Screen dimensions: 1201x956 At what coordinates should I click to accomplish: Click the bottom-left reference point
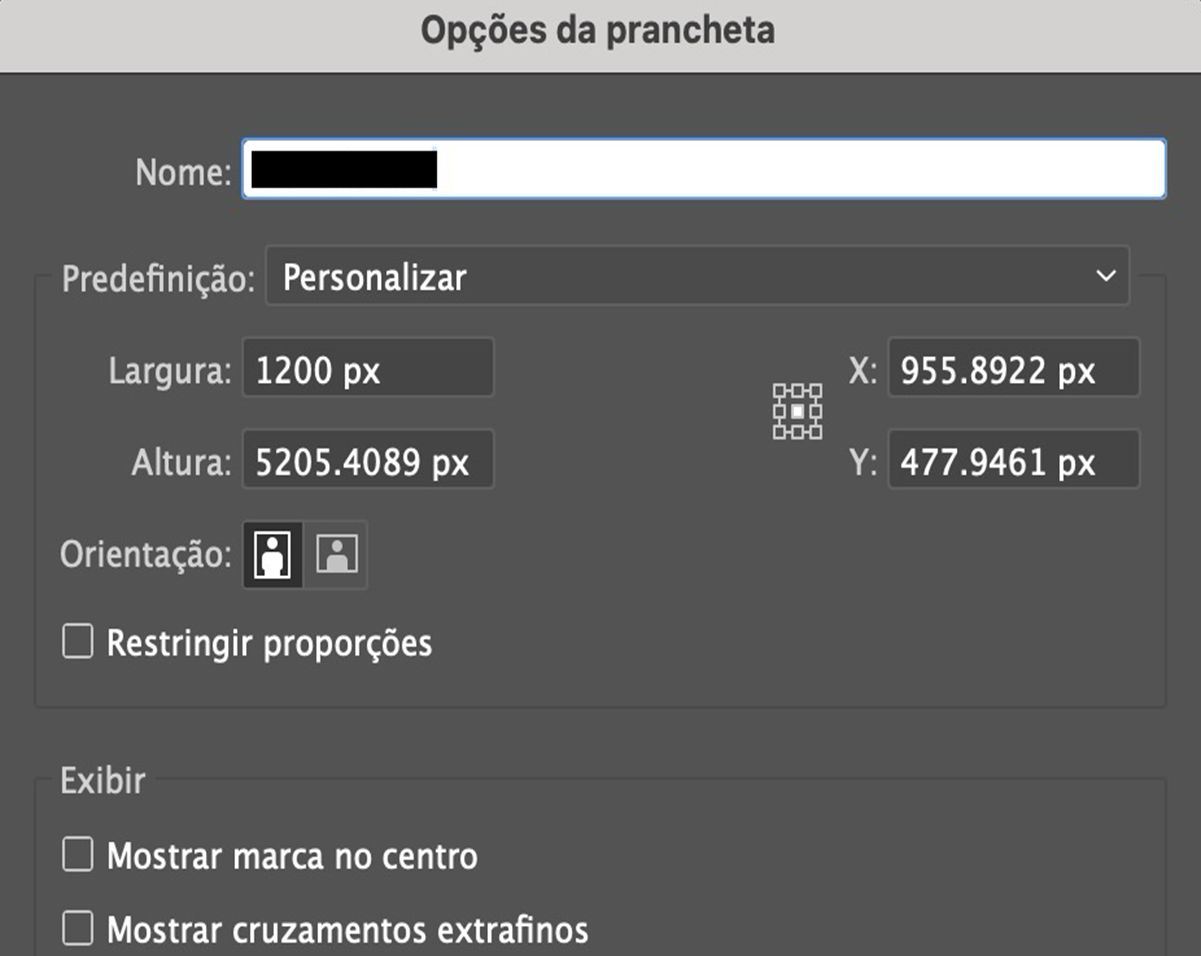coord(778,432)
